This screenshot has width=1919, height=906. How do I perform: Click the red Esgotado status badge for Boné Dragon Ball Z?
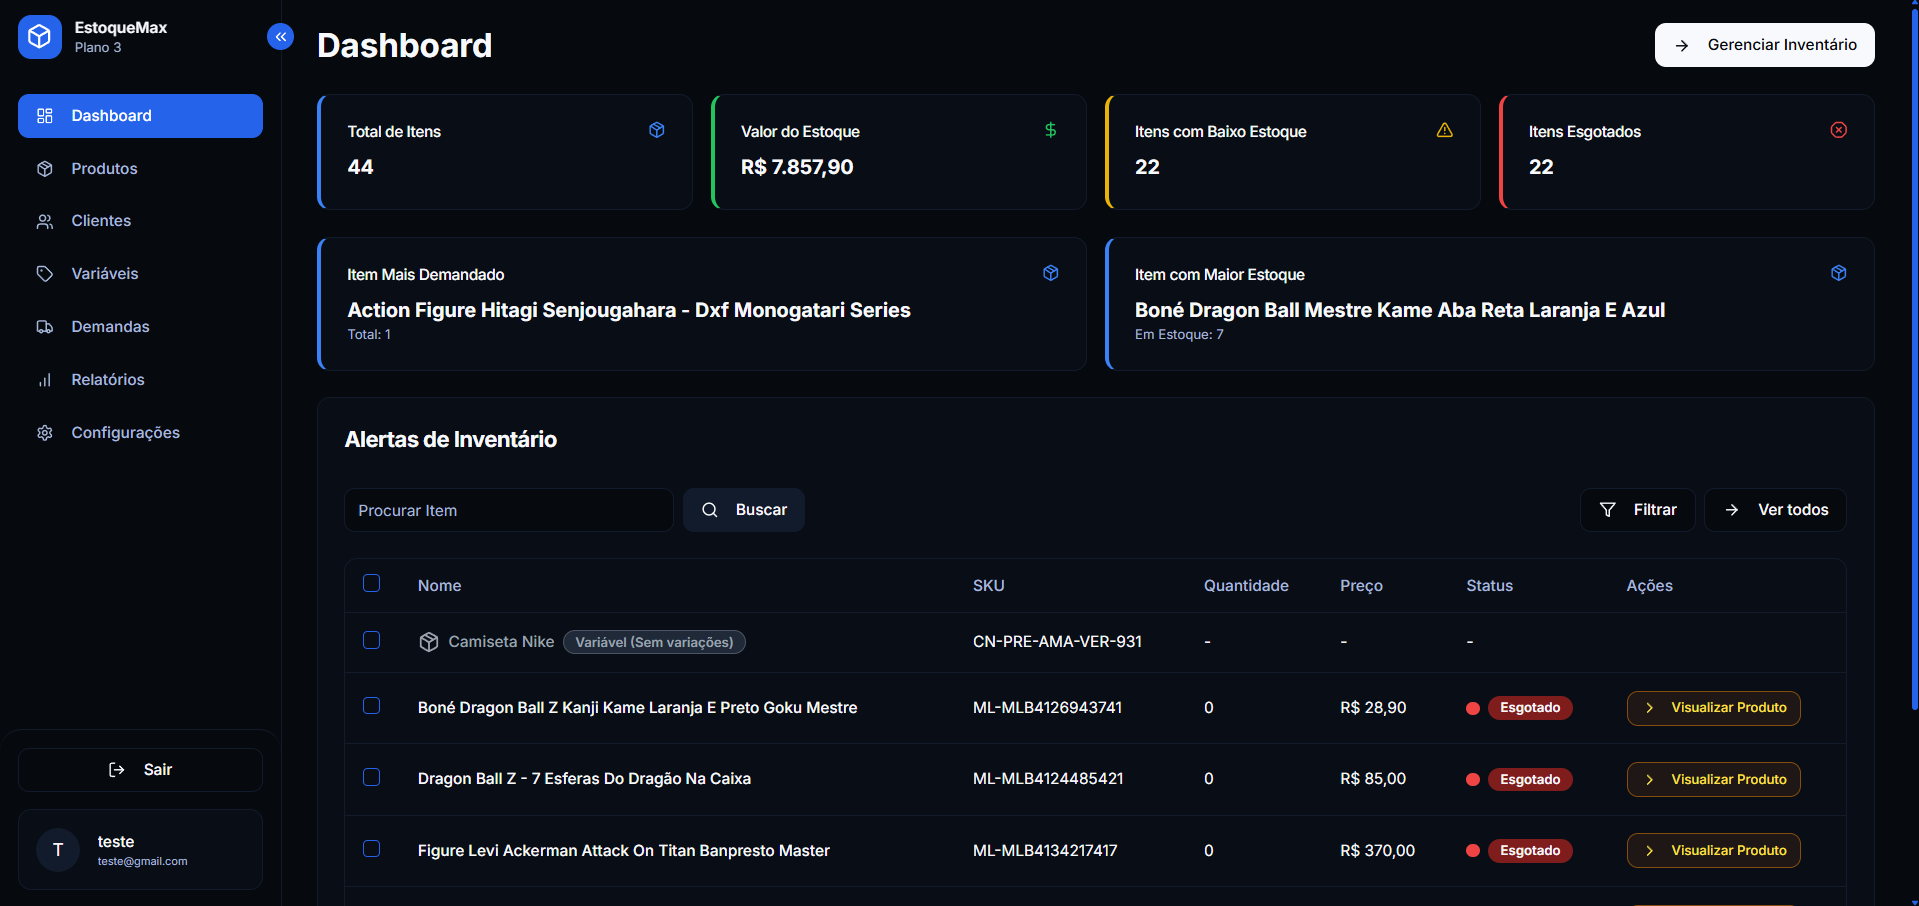tap(1529, 708)
